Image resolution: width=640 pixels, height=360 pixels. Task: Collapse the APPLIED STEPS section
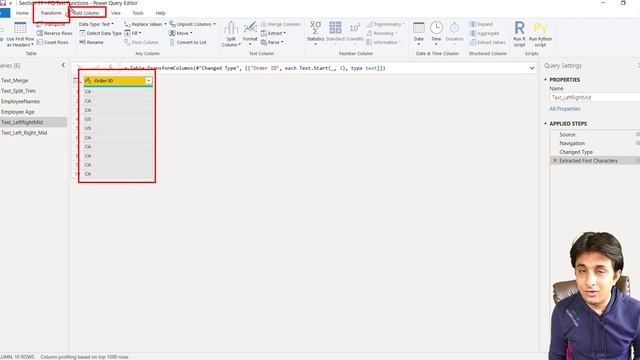point(545,123)
